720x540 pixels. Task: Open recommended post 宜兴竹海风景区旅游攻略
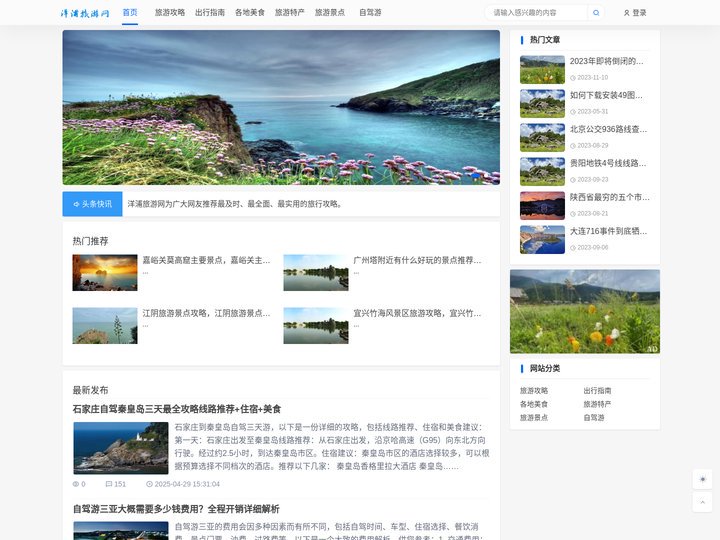pyautogui.click(x=417, y=313)
